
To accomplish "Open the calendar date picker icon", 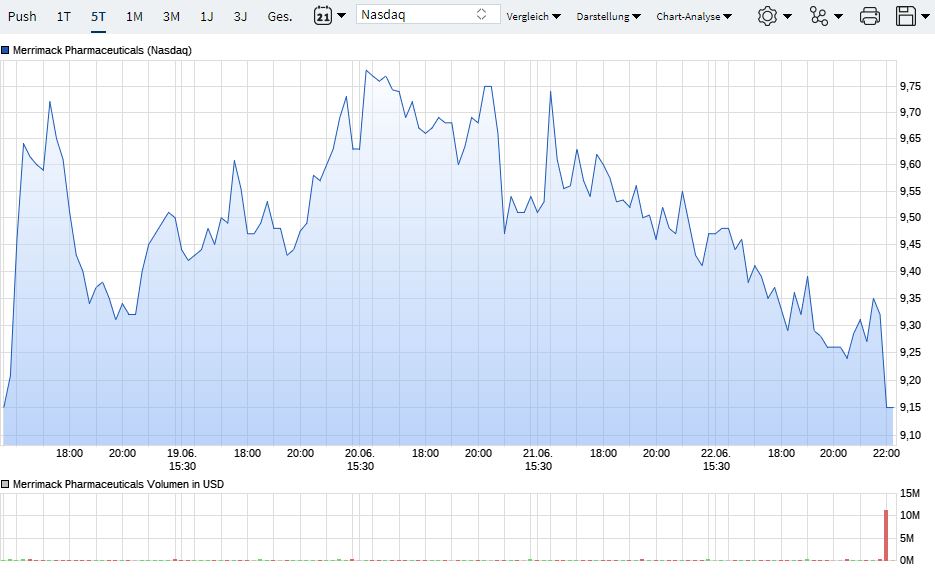I will point(323,15).
